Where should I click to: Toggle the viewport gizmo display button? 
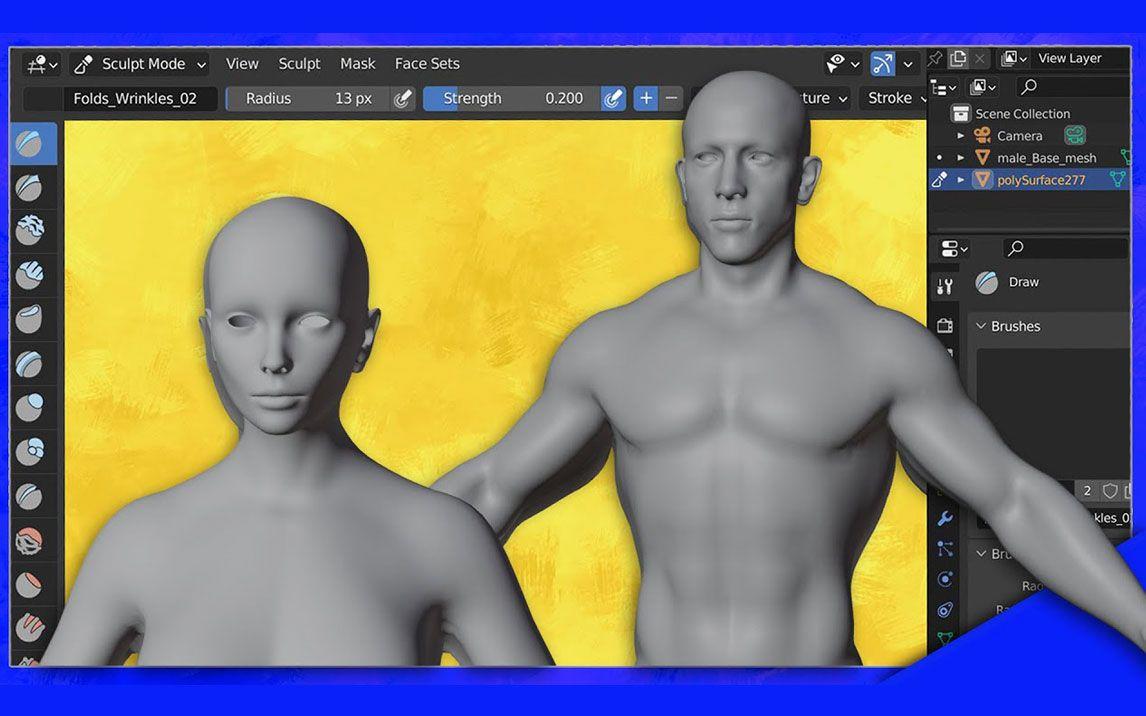coord(882,64)
